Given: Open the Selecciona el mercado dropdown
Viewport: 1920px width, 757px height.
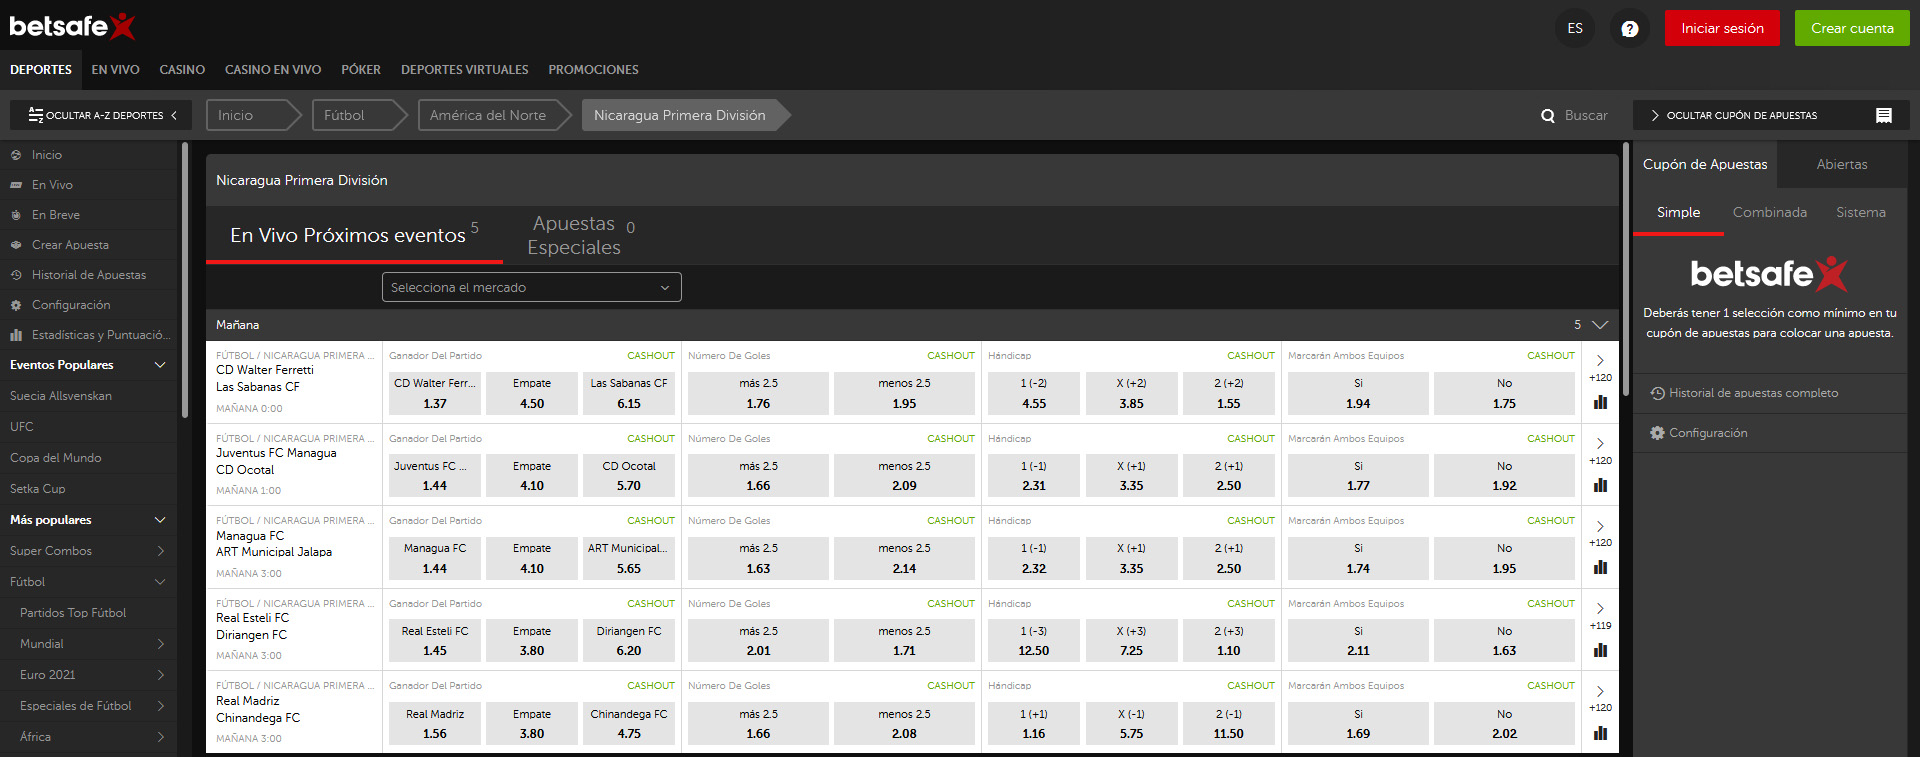Looking at the screenshot, I should [x=532, y=287].
